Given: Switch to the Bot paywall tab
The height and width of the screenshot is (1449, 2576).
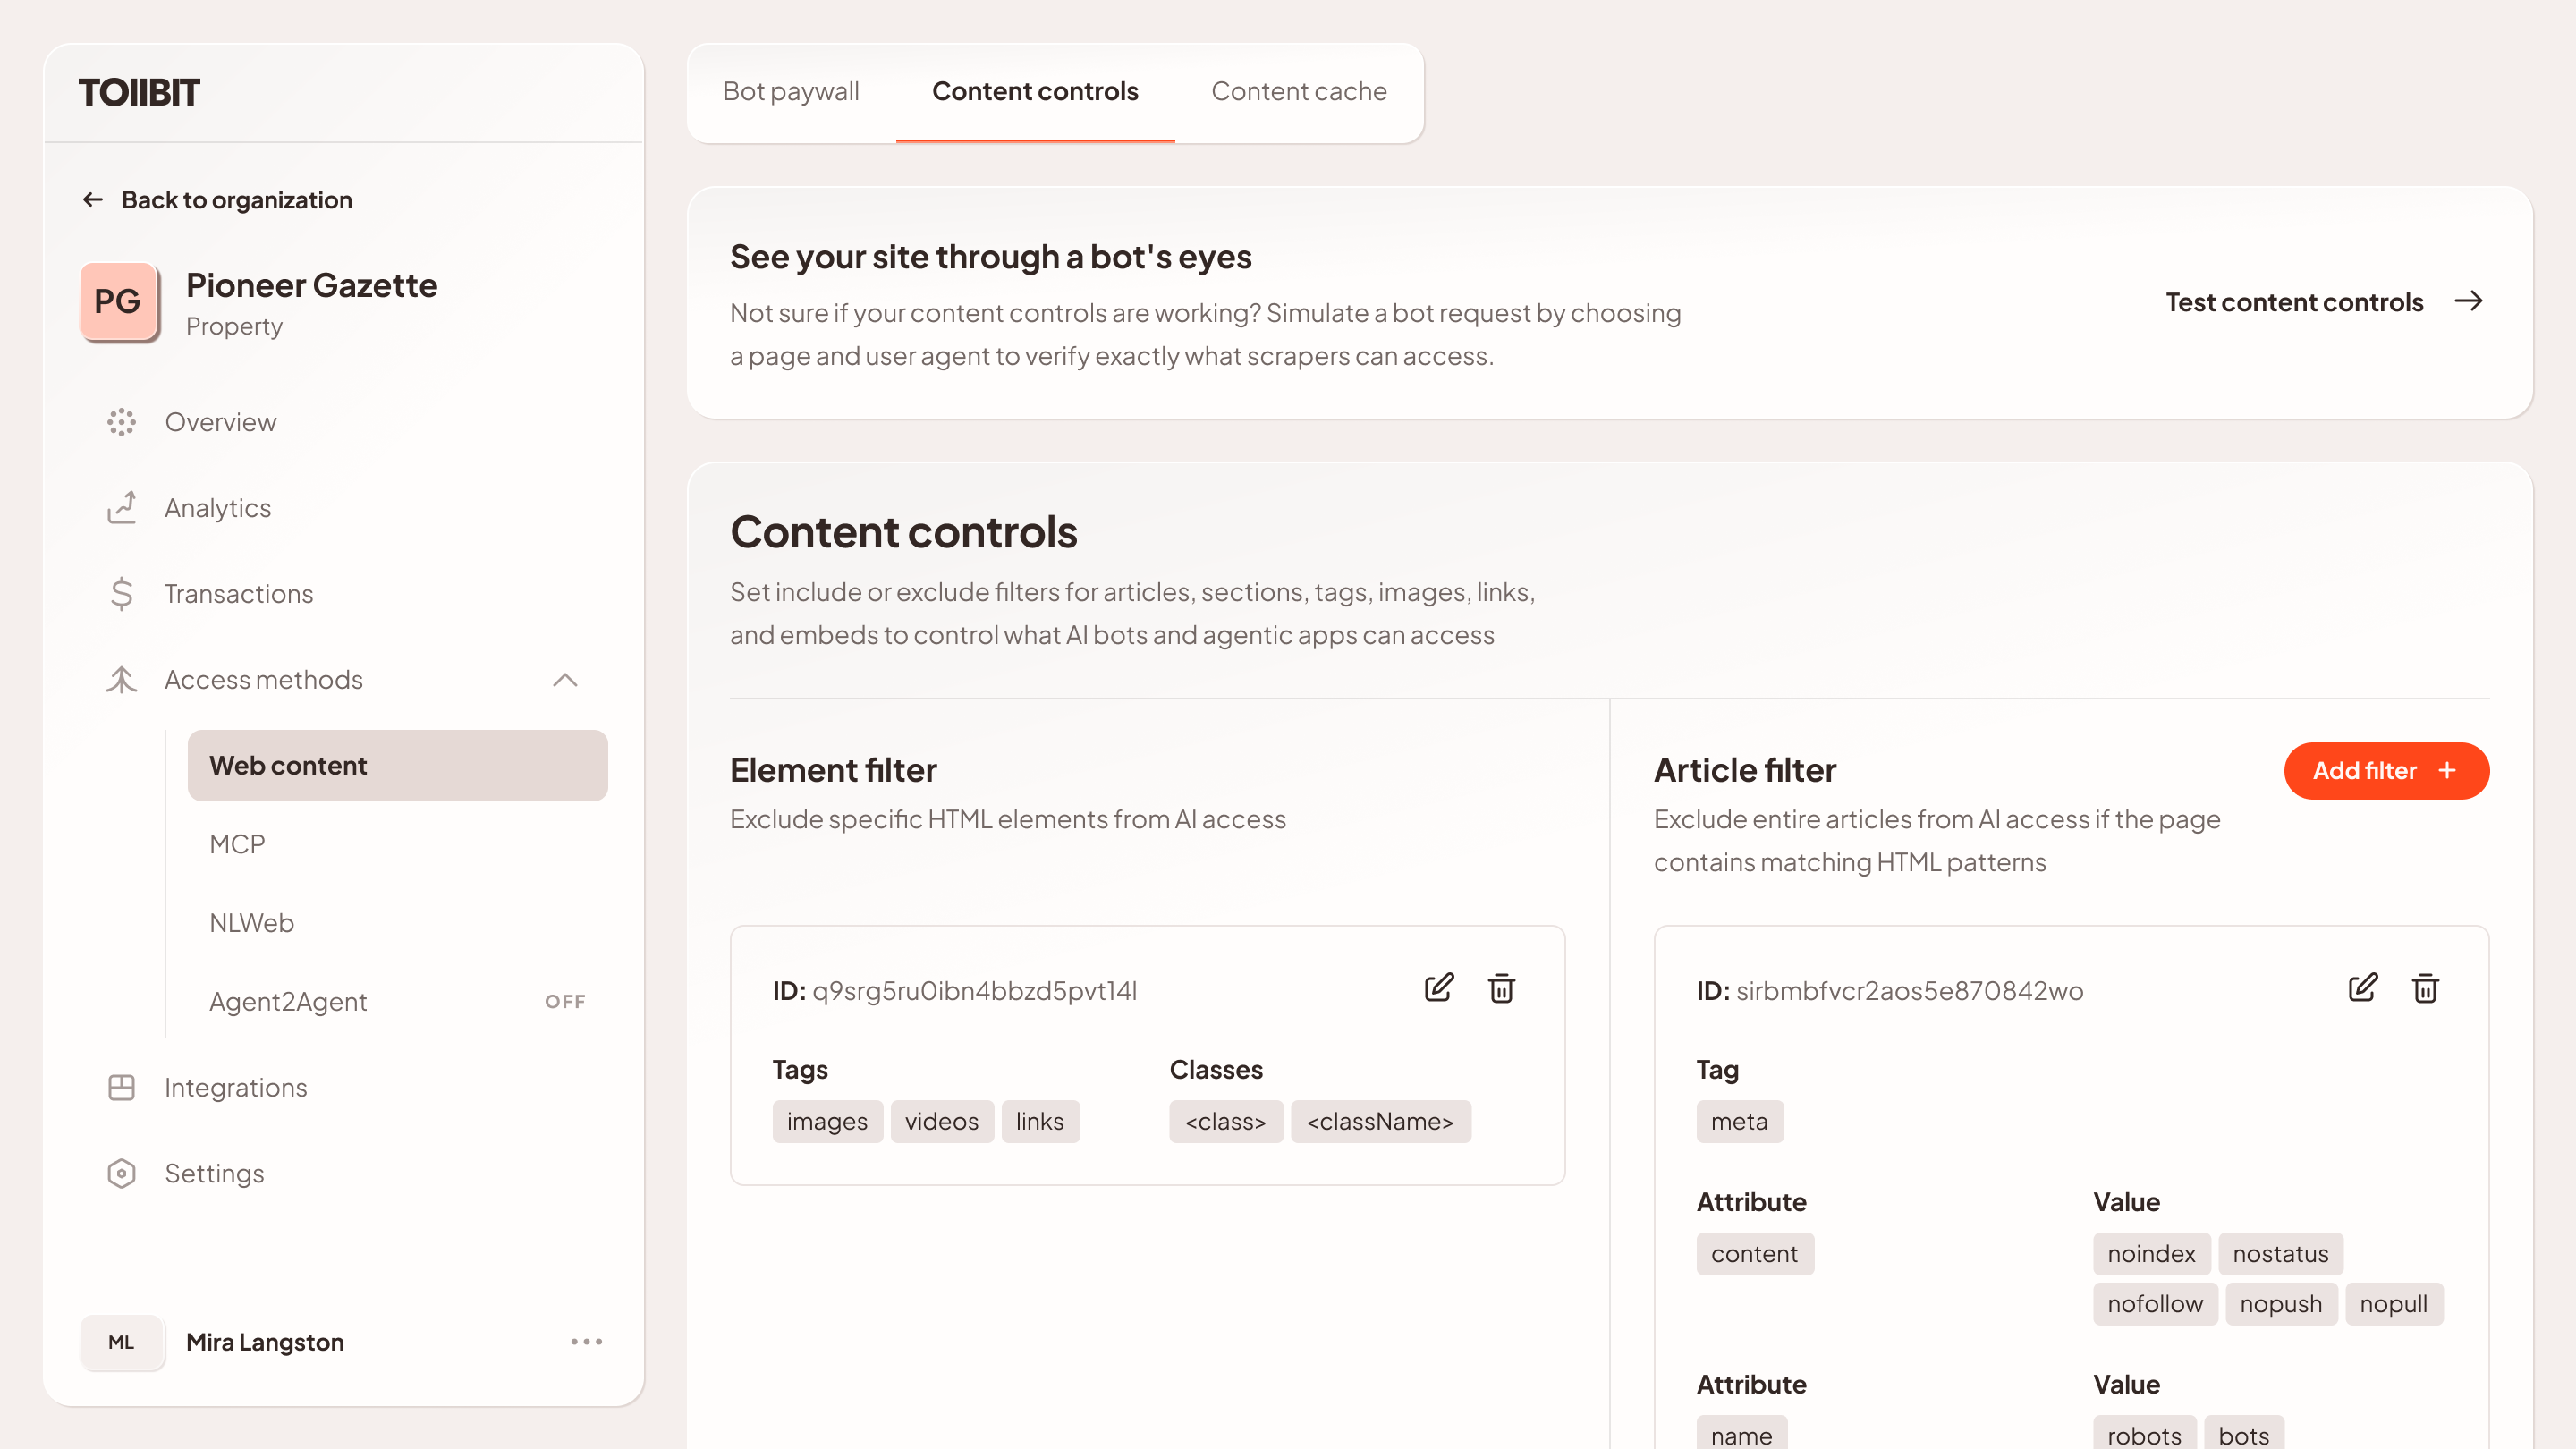Looking at the screenshot, I should pos(791,91).
